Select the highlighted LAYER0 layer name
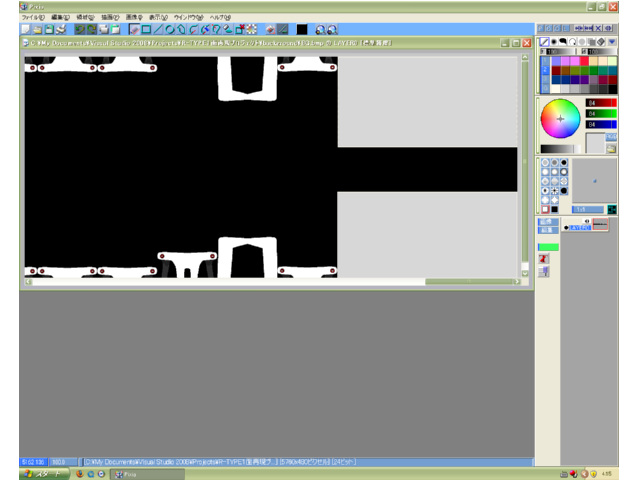Viewport: 640px width, 480px height. coord(580,228)
